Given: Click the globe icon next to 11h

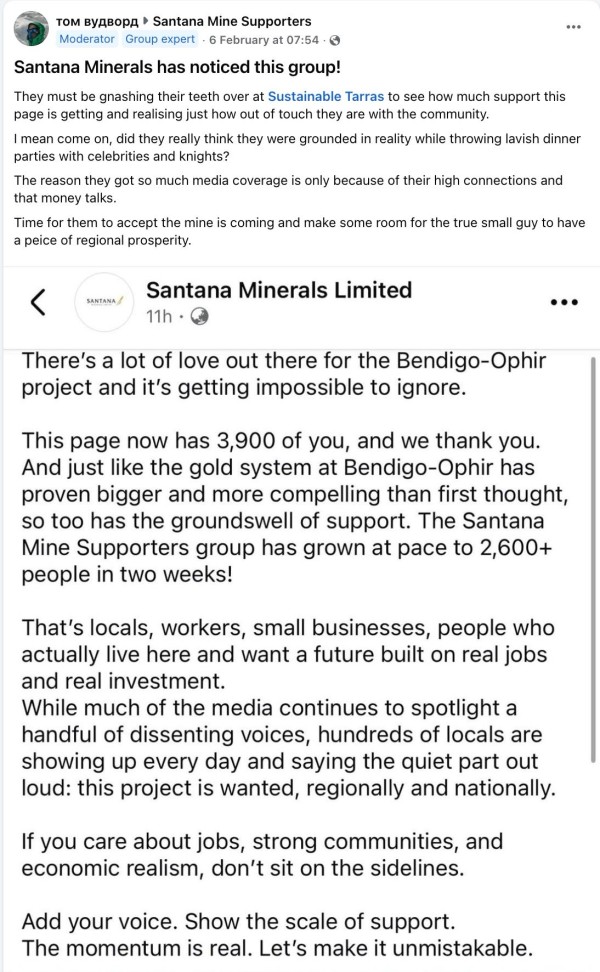Looking at the screenshot, I should click(199, 317).
